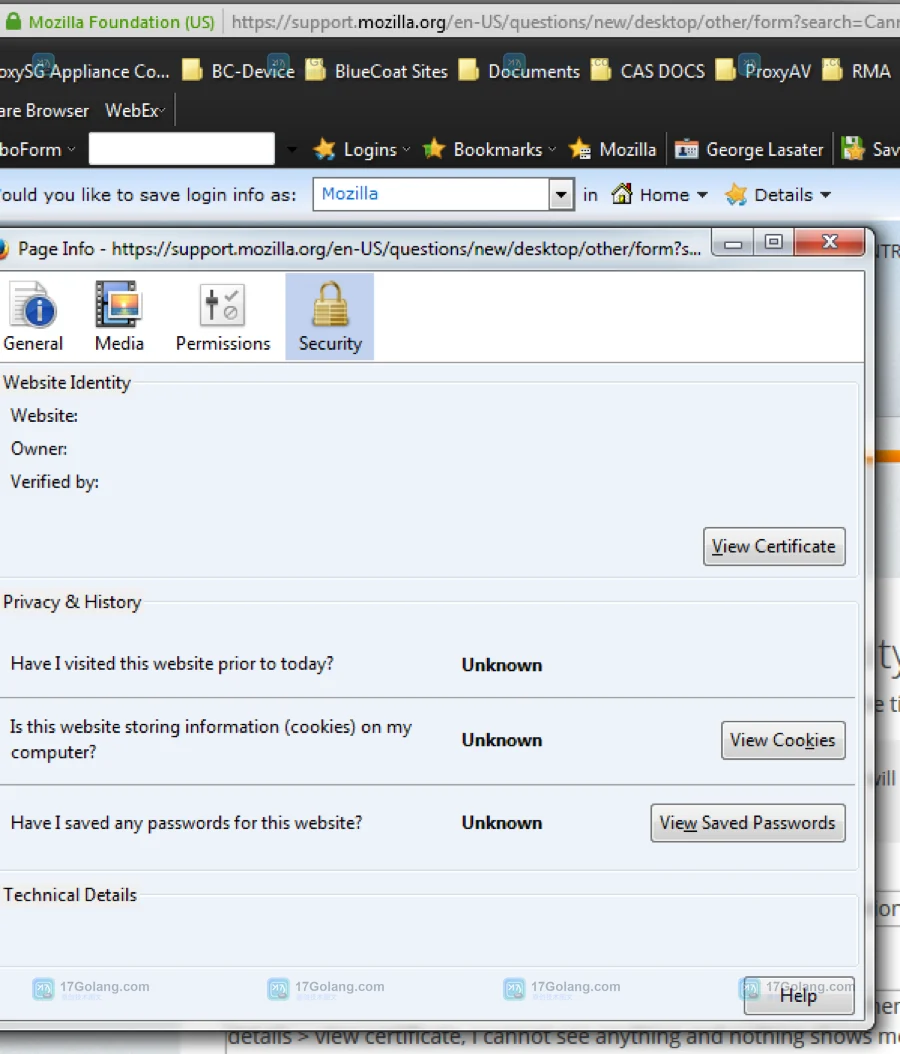
Task: Open the General tab in Page Info
Action: point(34,316)
